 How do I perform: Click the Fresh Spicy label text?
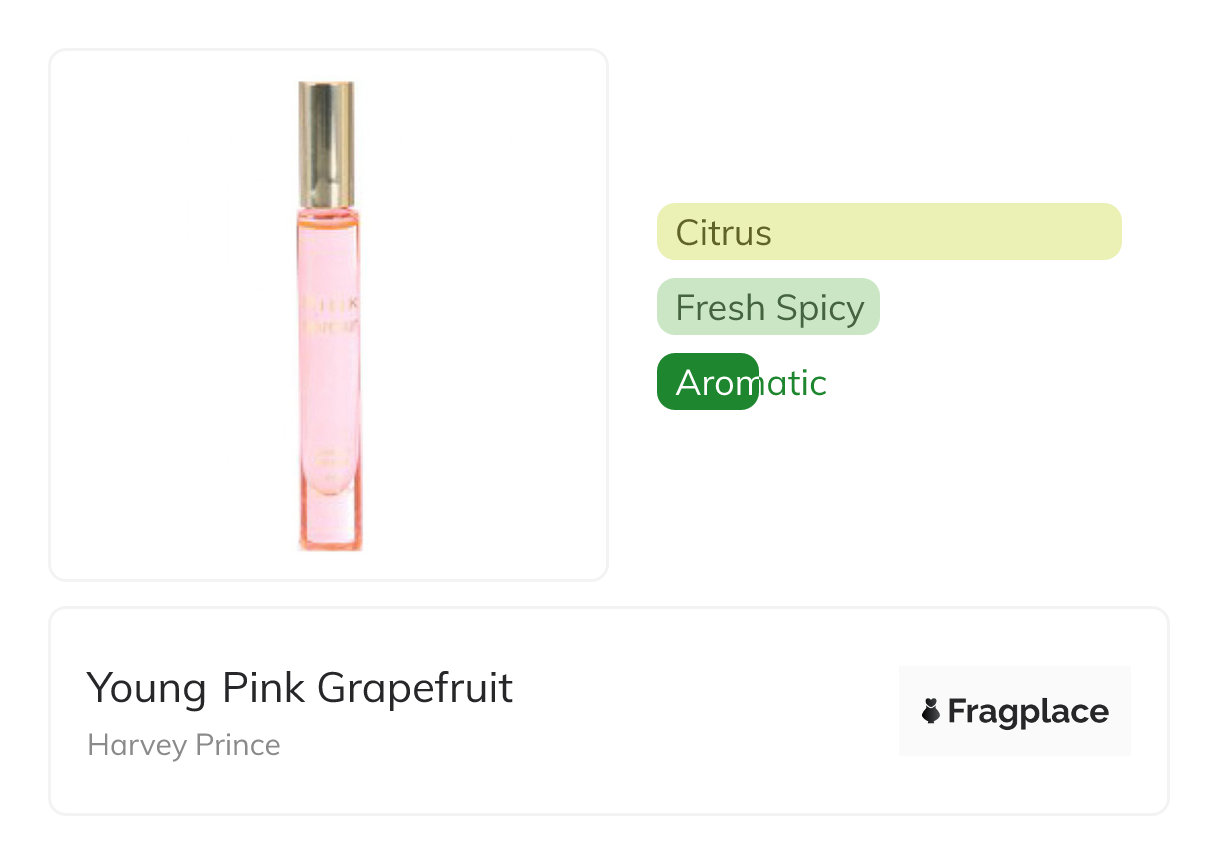click(x=769, y=308)
